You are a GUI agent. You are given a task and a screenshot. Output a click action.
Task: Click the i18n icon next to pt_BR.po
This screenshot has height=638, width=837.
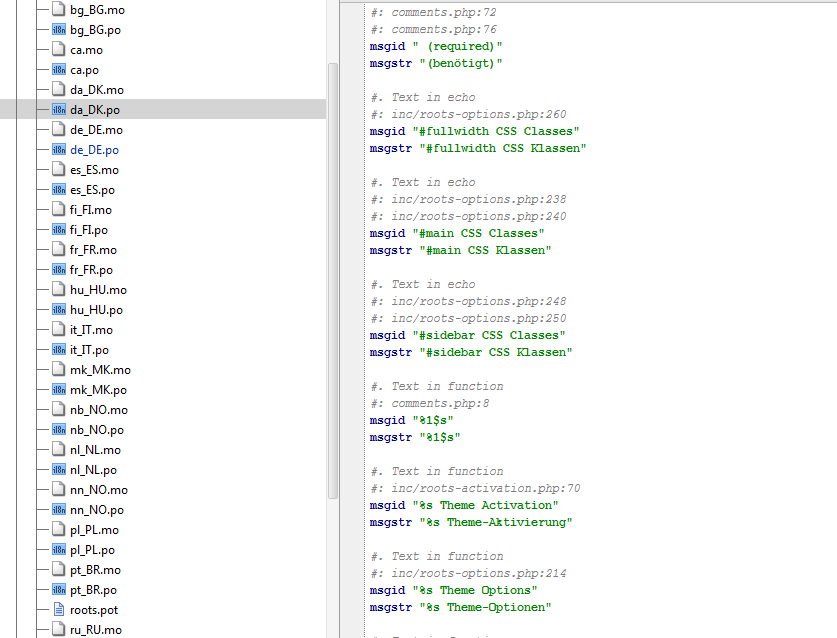point(58,590)
